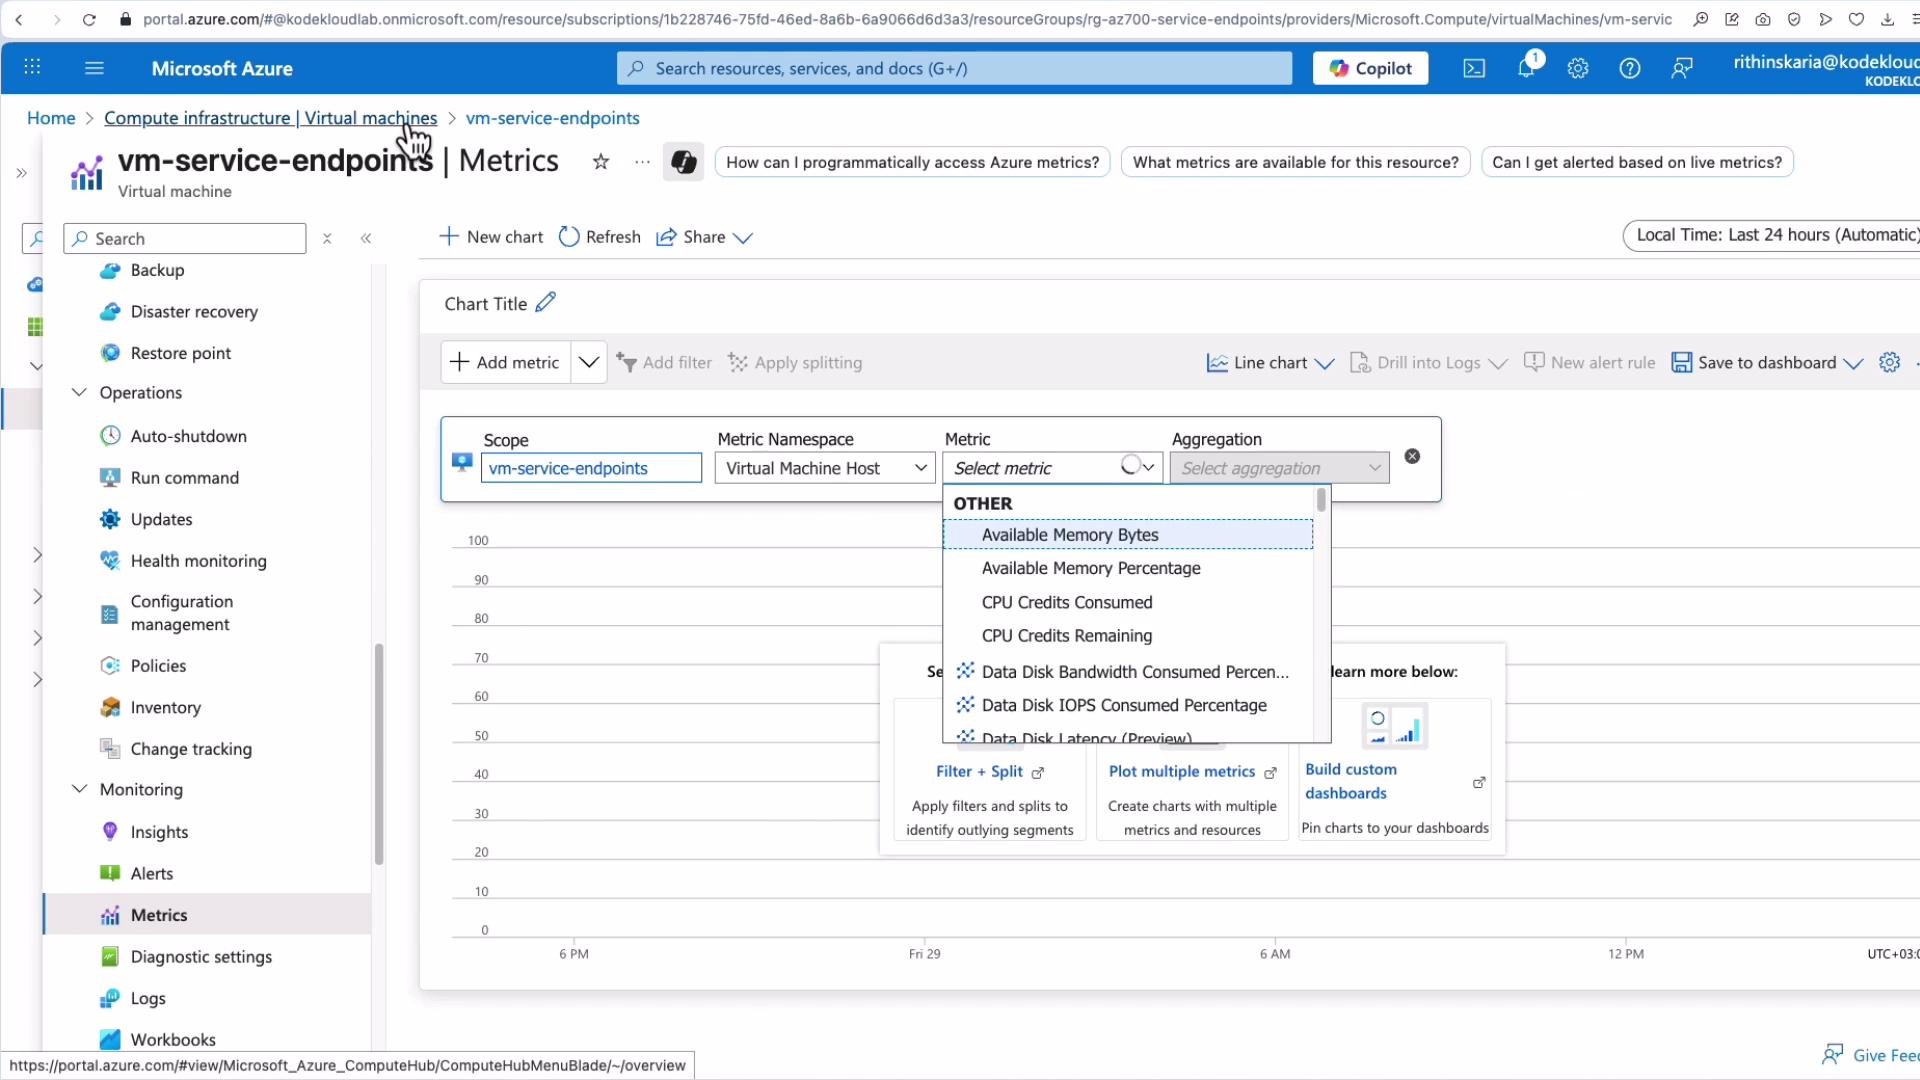Open Backup in the sidebar

[157, 270]
